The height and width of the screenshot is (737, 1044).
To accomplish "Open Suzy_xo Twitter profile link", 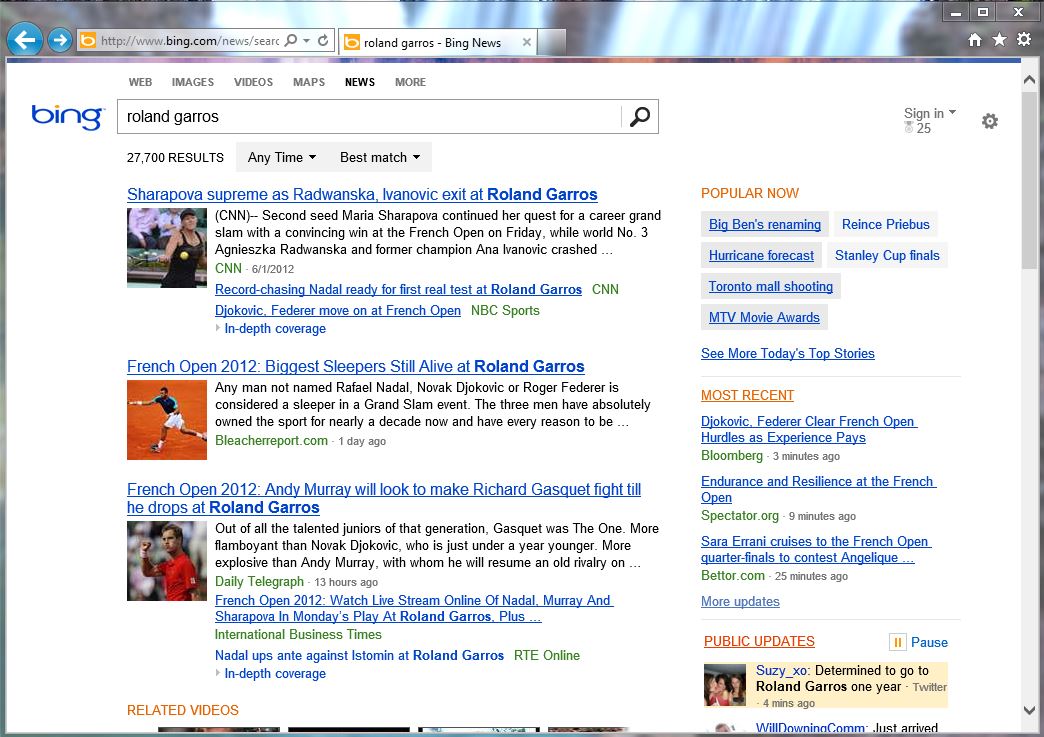I will [x=782, y=670].
